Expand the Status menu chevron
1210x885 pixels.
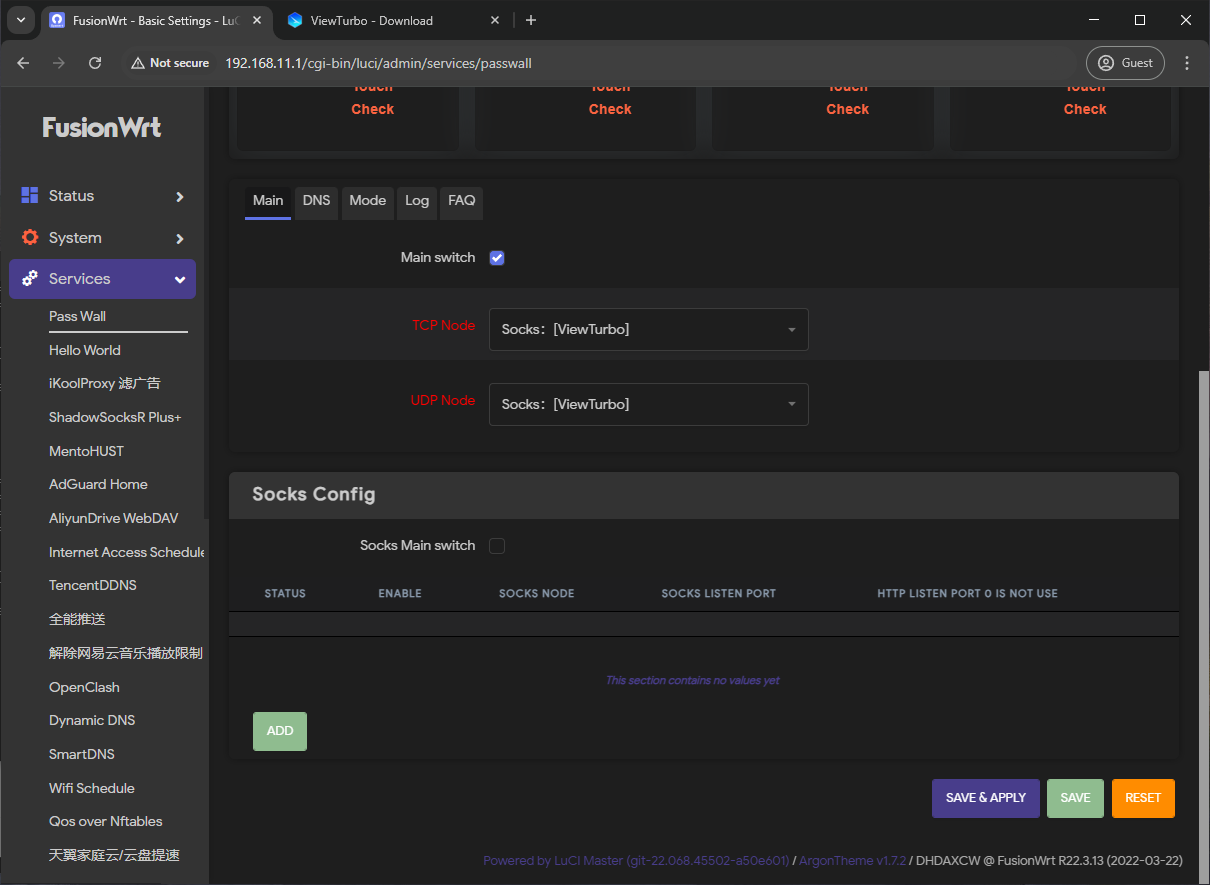(180, 197)
